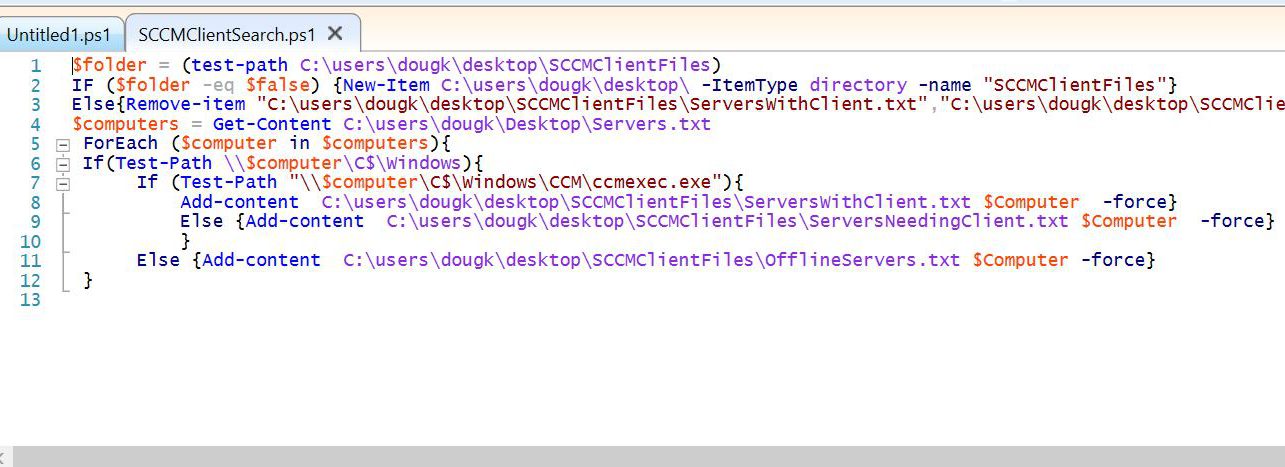The image size is (1285, 467).
Task: Switch to the Untitled1.ps1 tab
Action: 59,34
